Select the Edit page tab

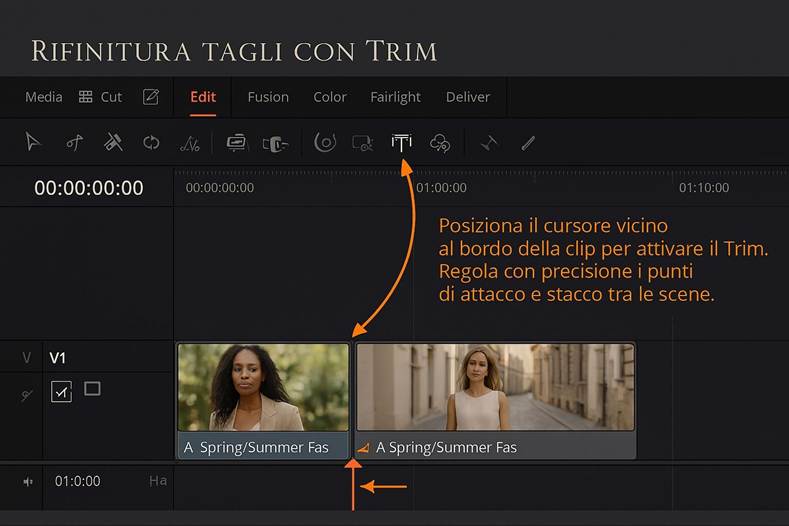[203, 97]
